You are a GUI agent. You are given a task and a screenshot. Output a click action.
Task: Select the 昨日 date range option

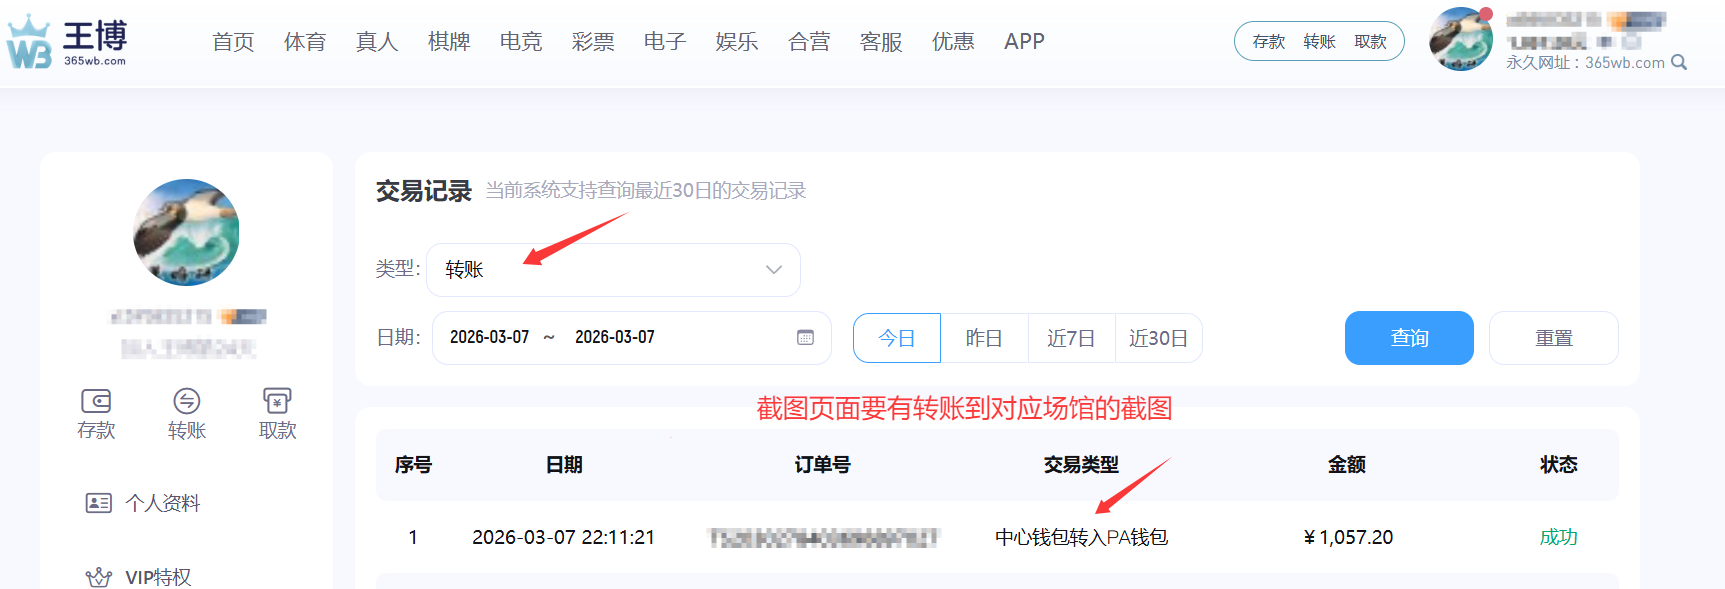984,338
